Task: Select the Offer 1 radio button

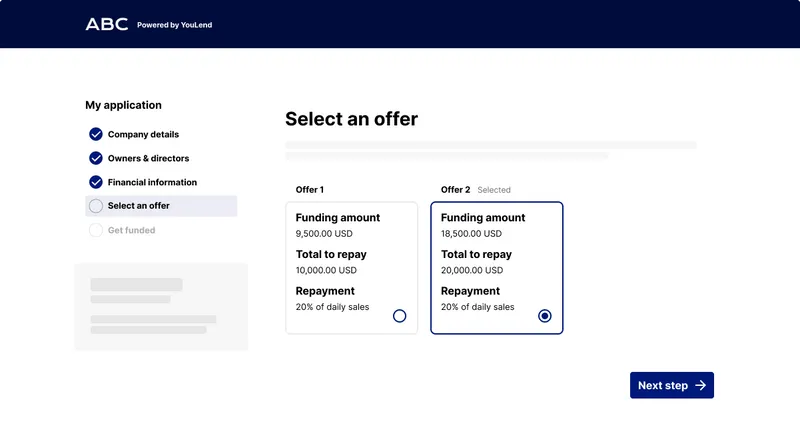Action: click(400, 316)
